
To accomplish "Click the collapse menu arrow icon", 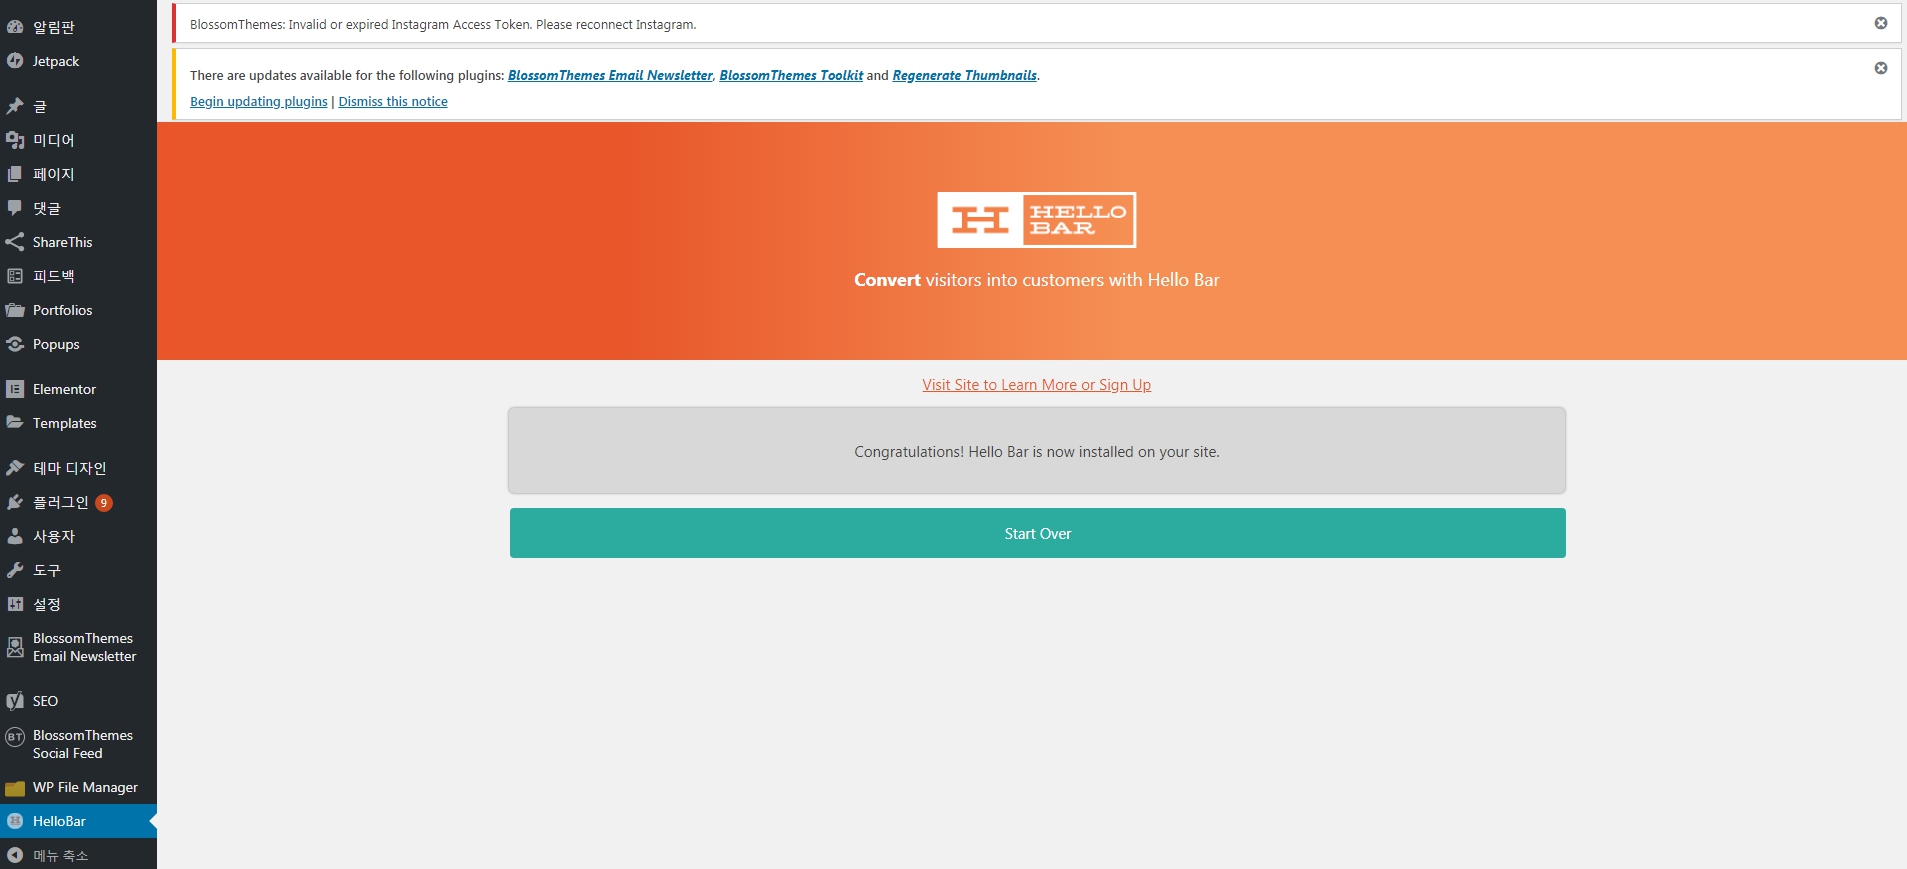I will tap(15, 855).
